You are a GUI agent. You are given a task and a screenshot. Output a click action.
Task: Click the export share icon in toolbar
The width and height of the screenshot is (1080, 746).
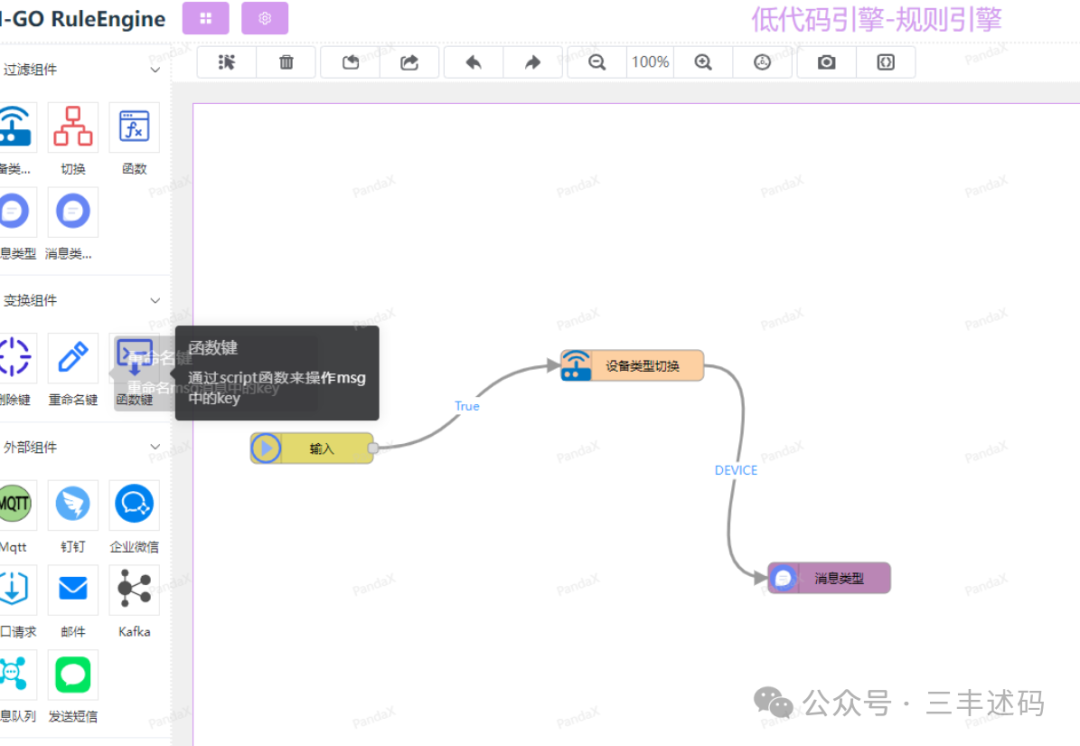pos(409,63)
